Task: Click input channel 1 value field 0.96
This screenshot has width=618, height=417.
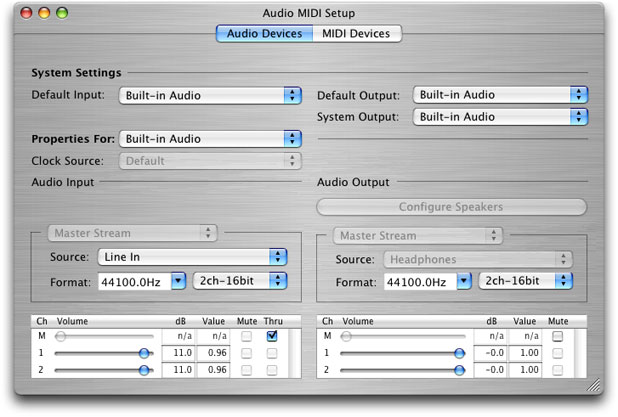Action: click(213, 353)
